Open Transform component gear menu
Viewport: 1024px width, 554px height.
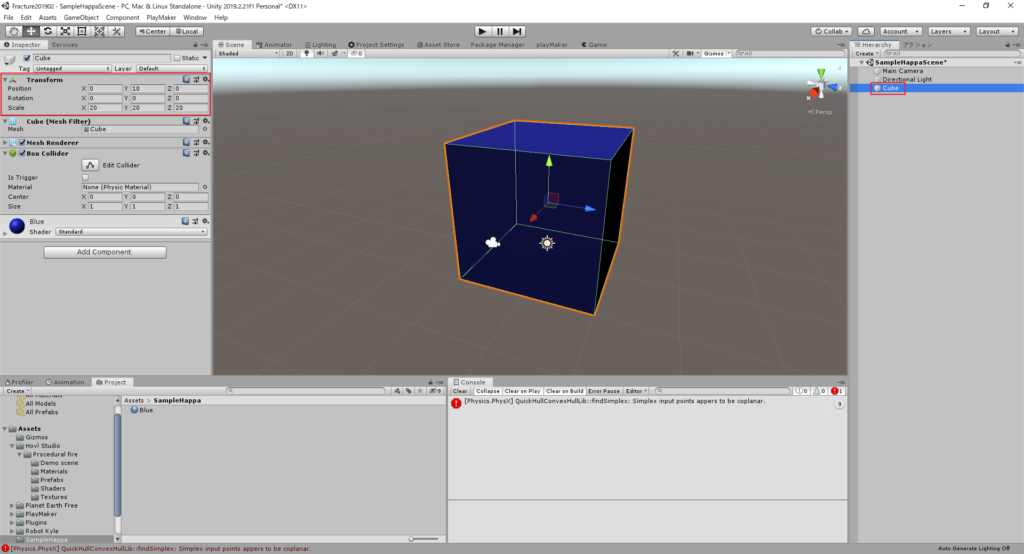pos(205,79)
